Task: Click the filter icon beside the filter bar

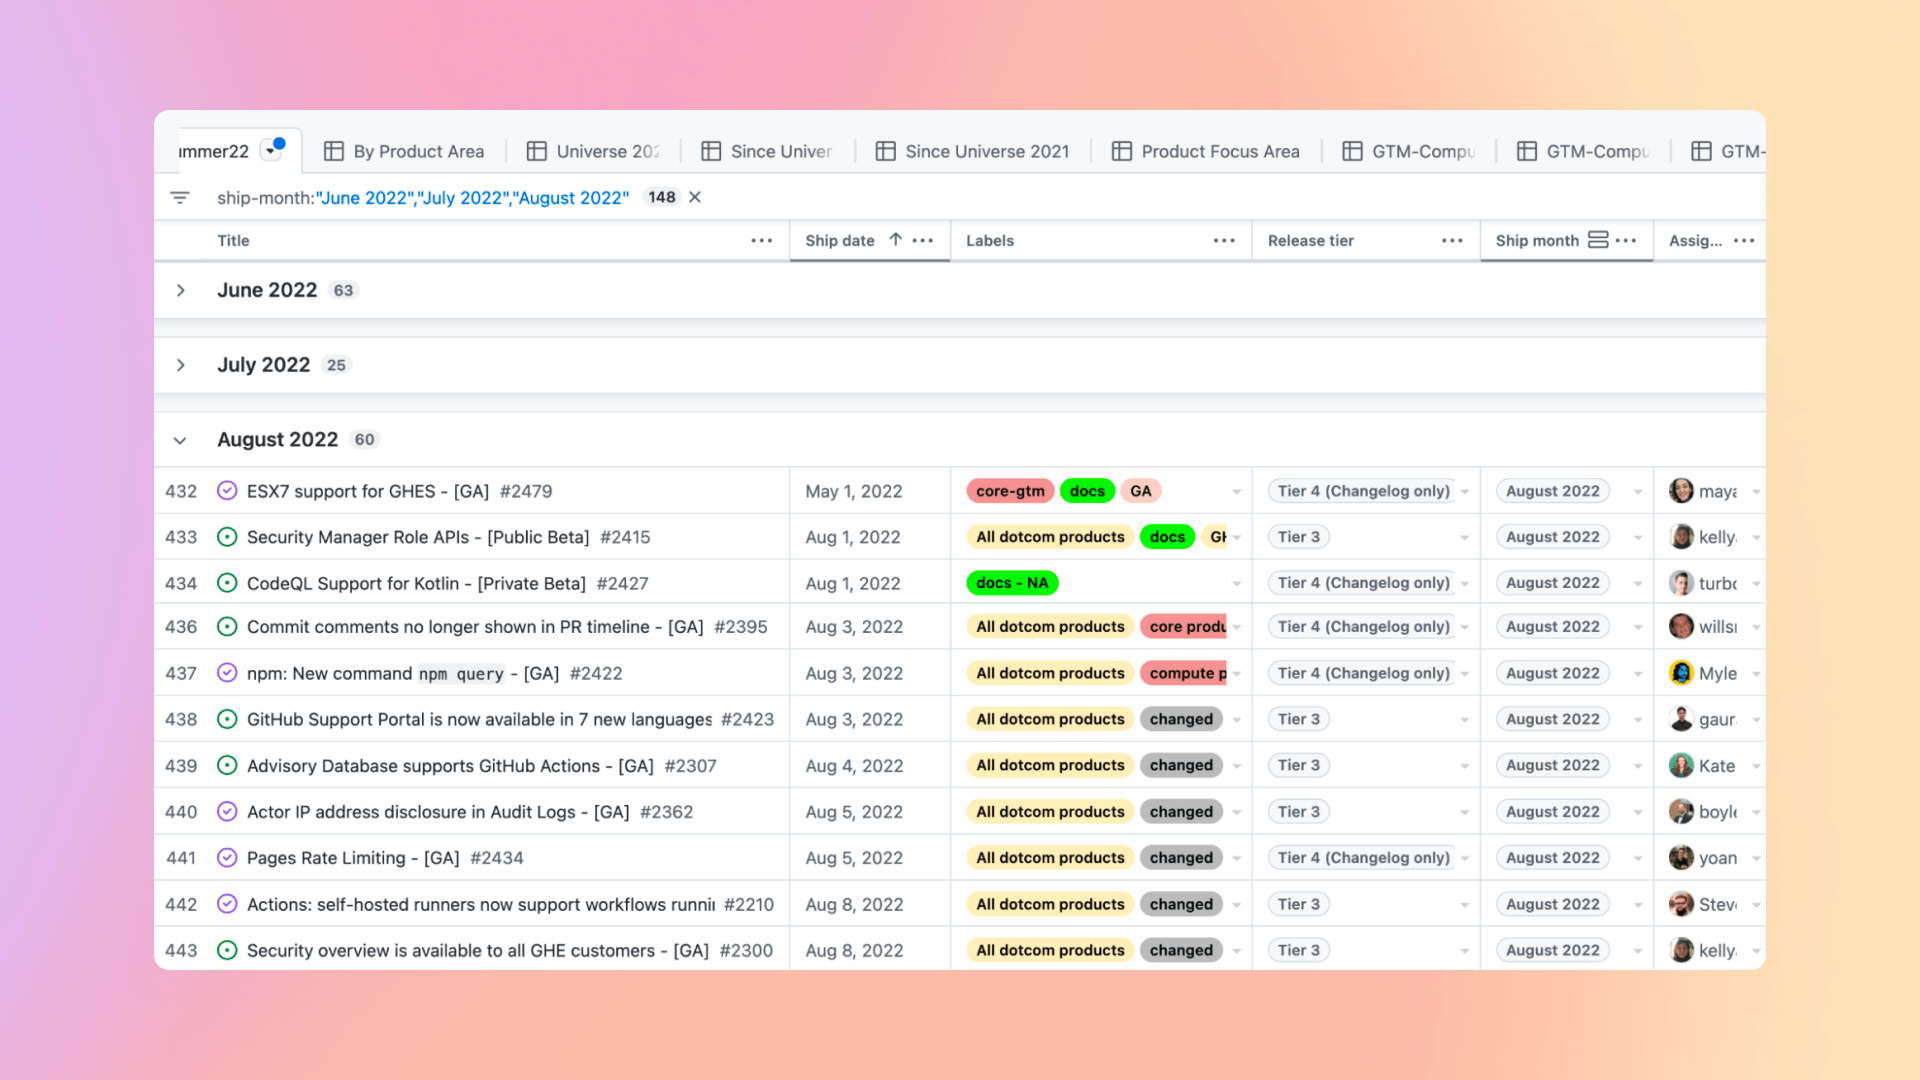Action: [x=180, y=197]
